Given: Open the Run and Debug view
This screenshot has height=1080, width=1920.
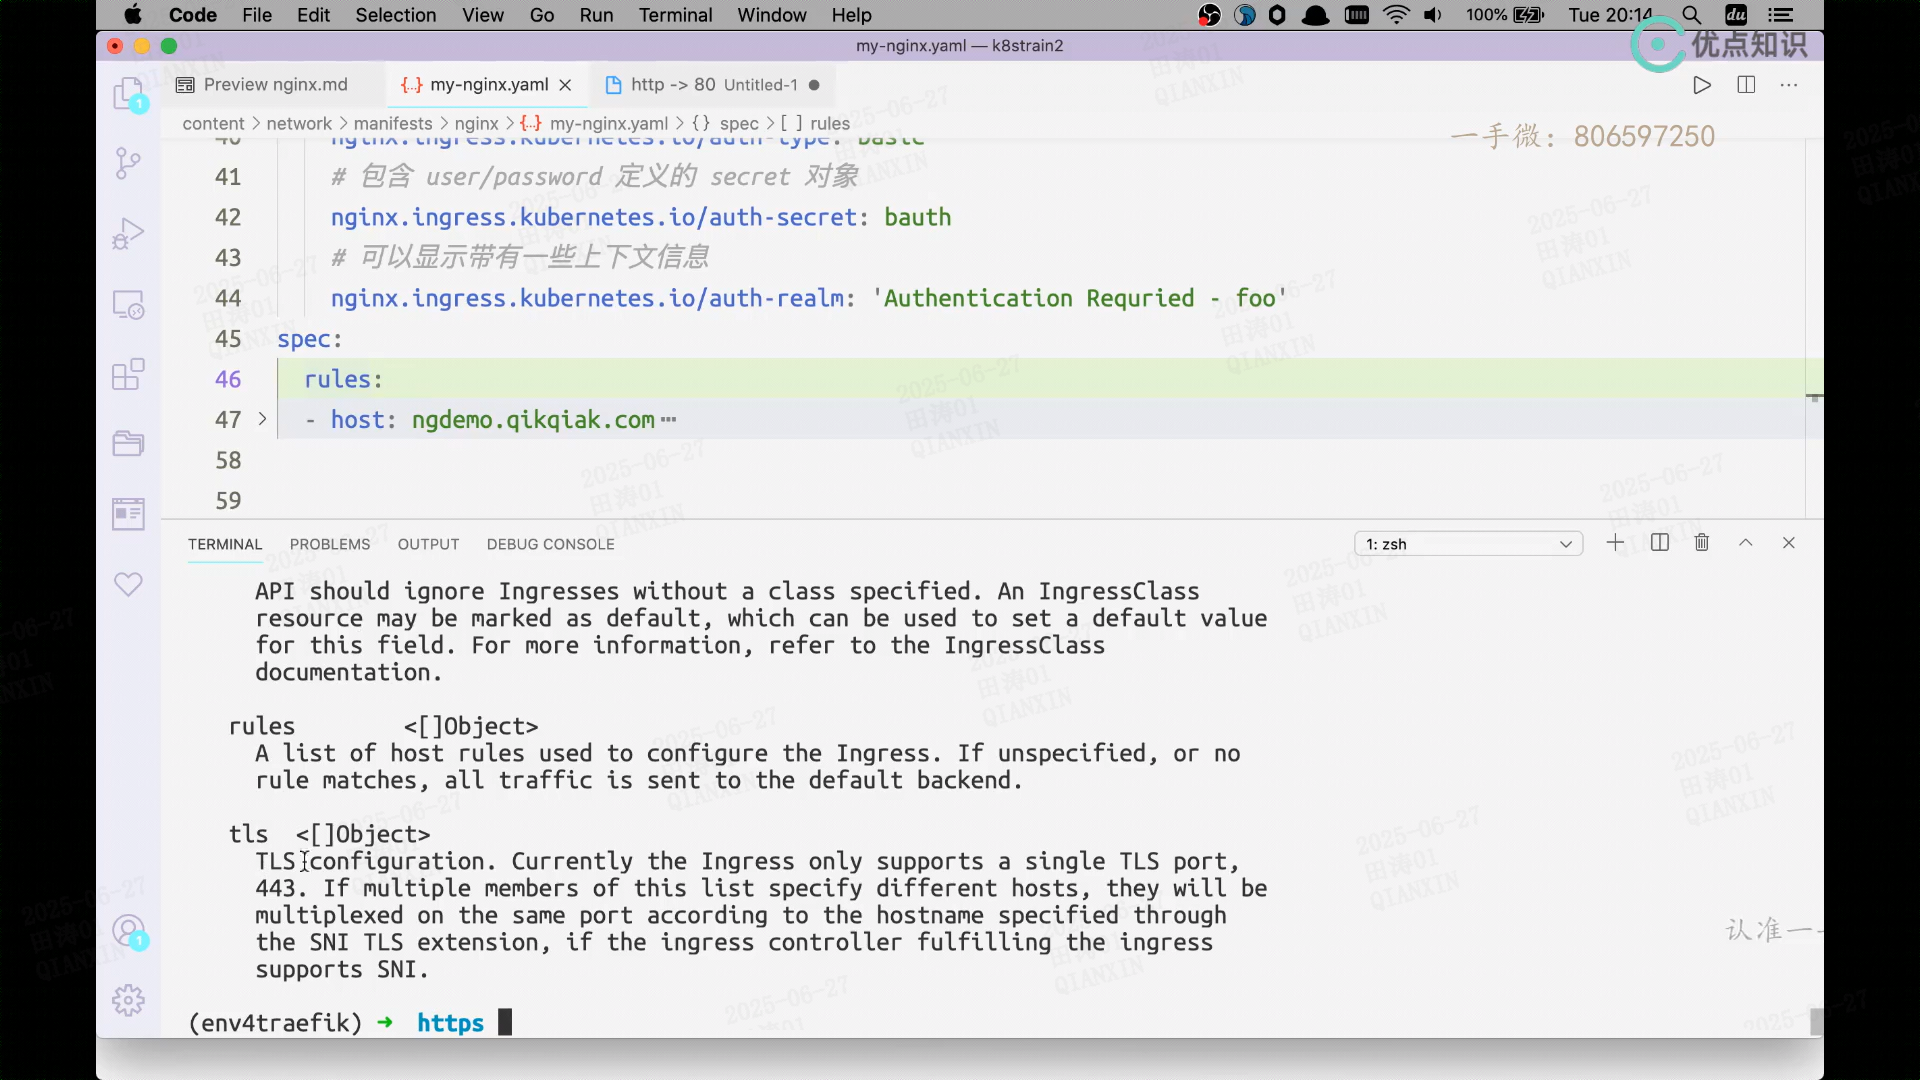Looking at the screenshot, I should (x=128, y=233).
